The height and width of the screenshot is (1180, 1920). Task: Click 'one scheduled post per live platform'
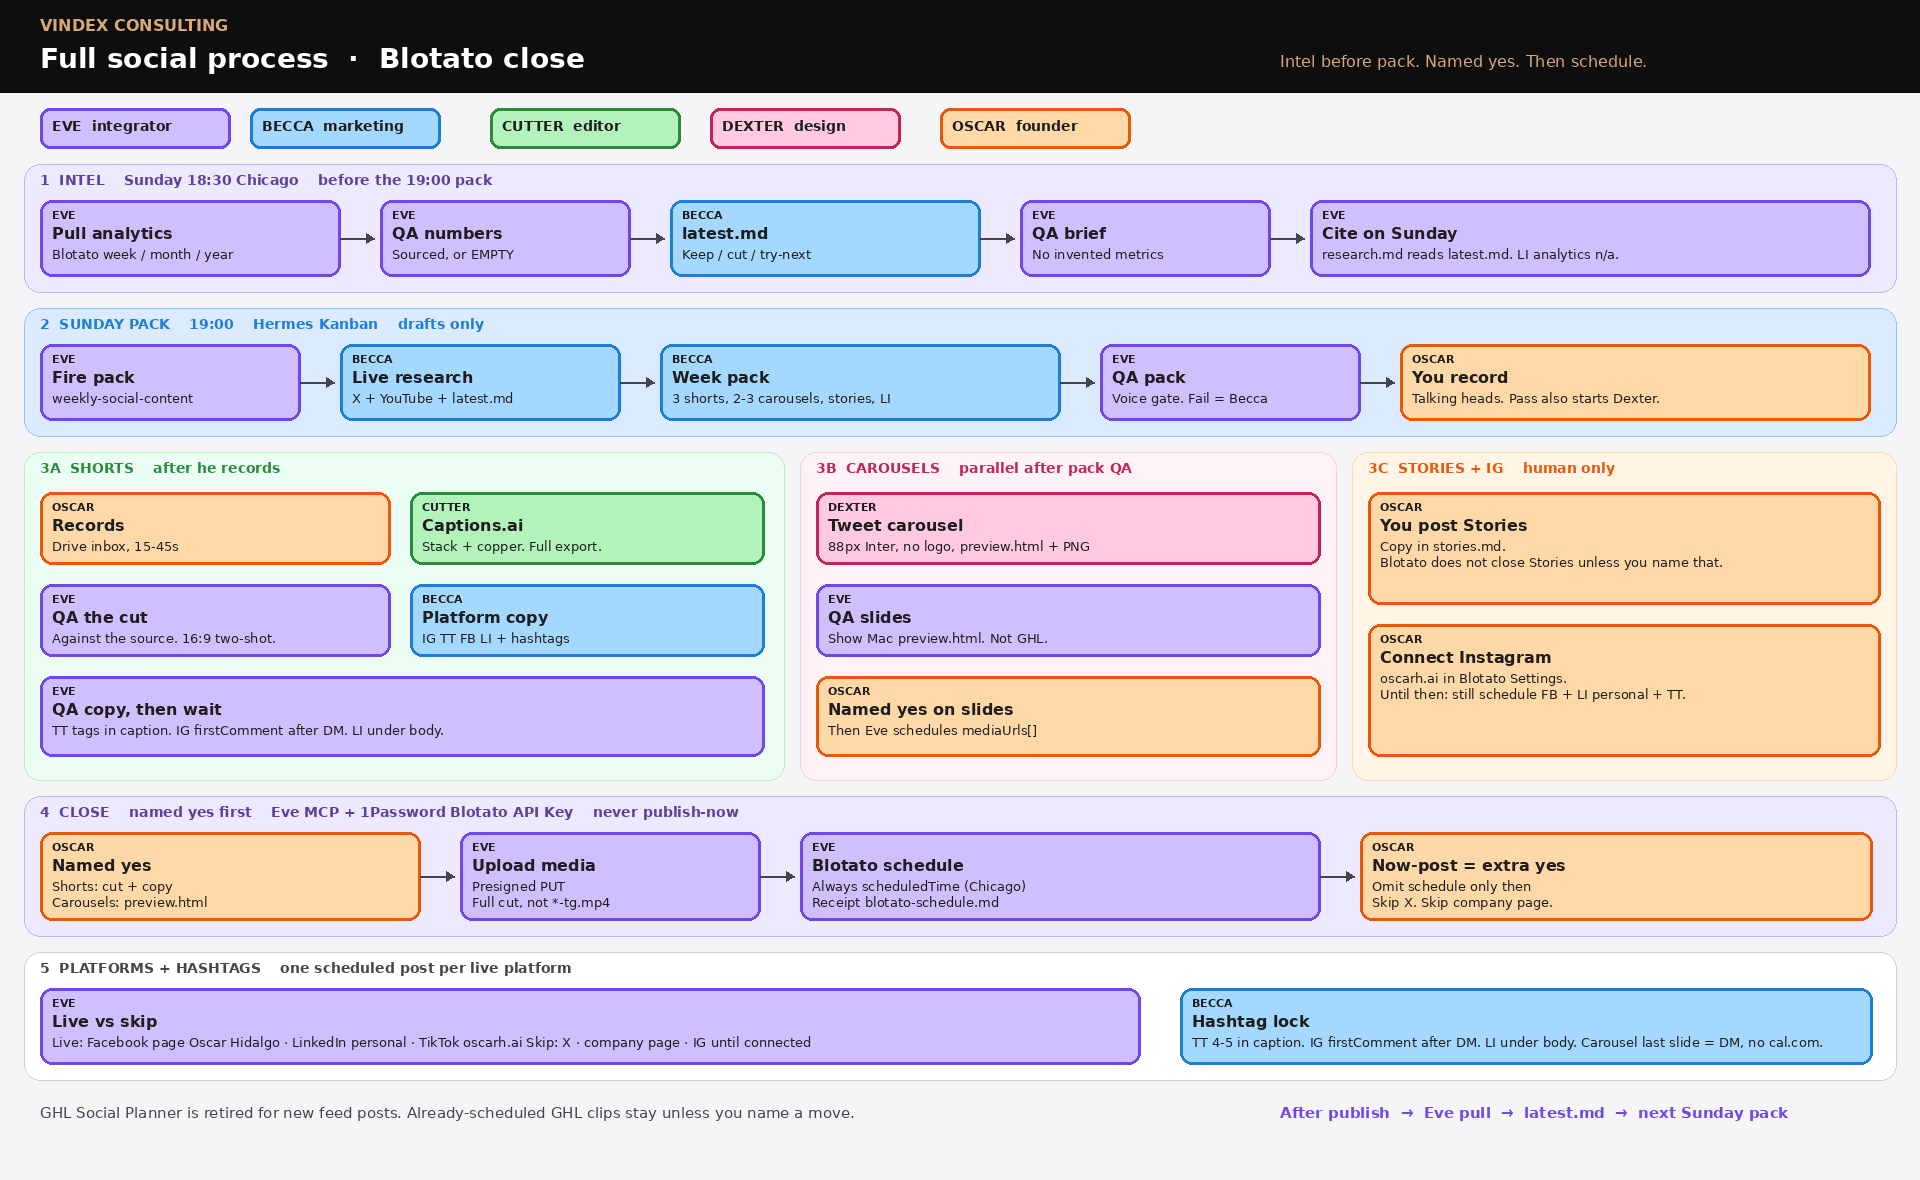426,968
